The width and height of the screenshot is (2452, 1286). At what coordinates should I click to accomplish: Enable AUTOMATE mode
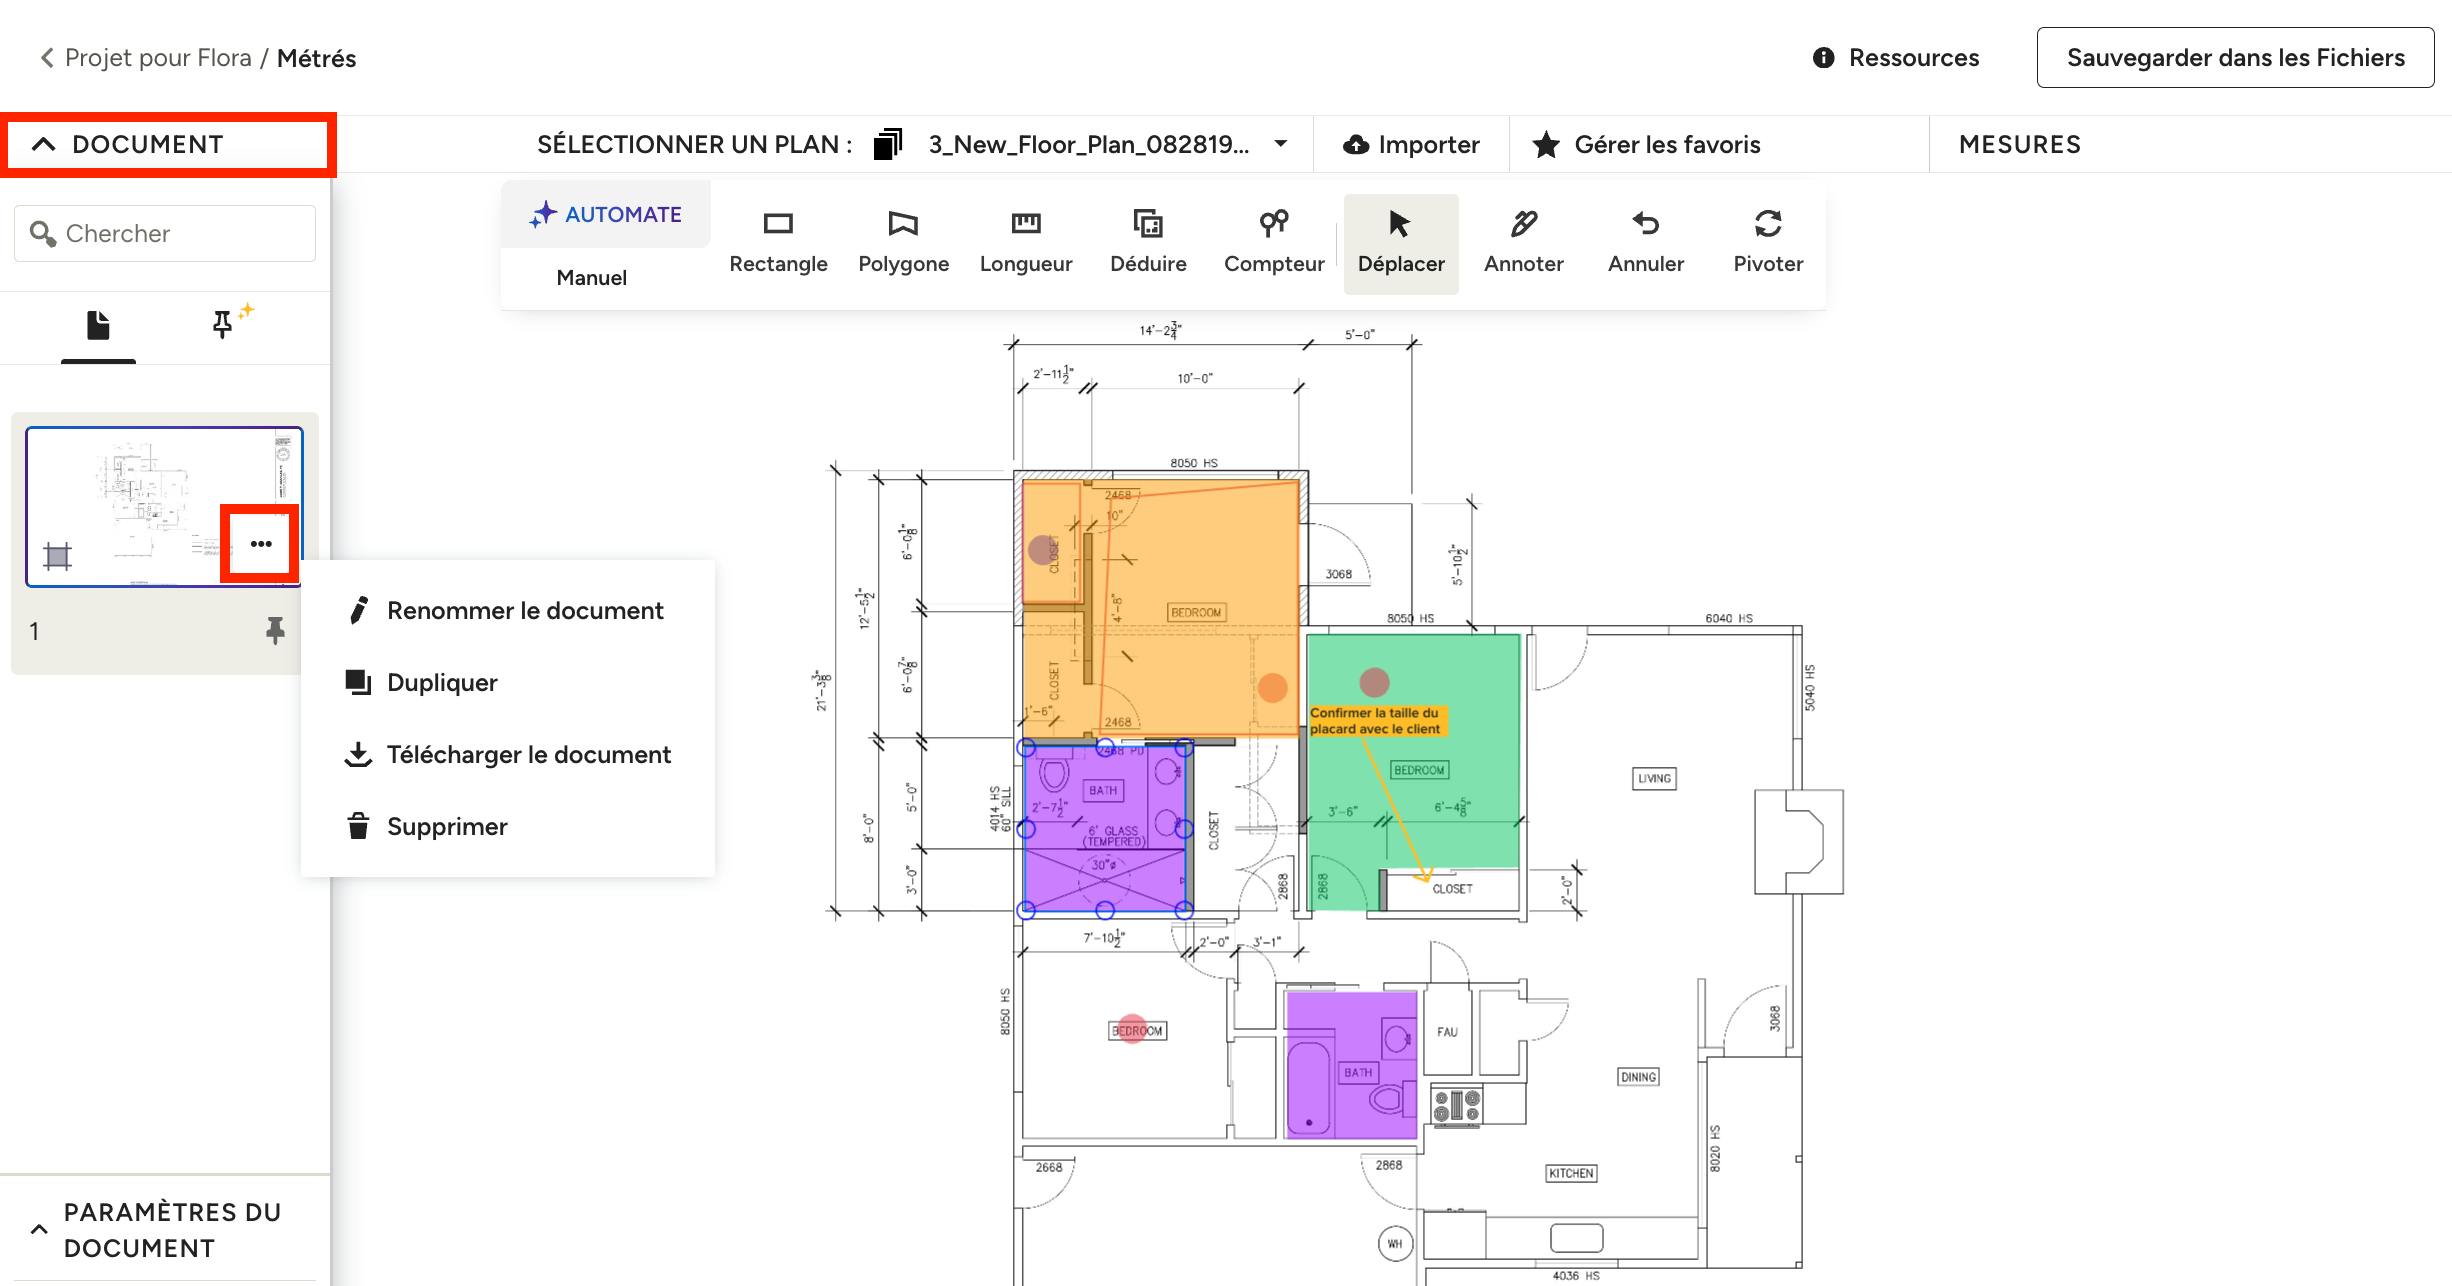click(606, 214)
